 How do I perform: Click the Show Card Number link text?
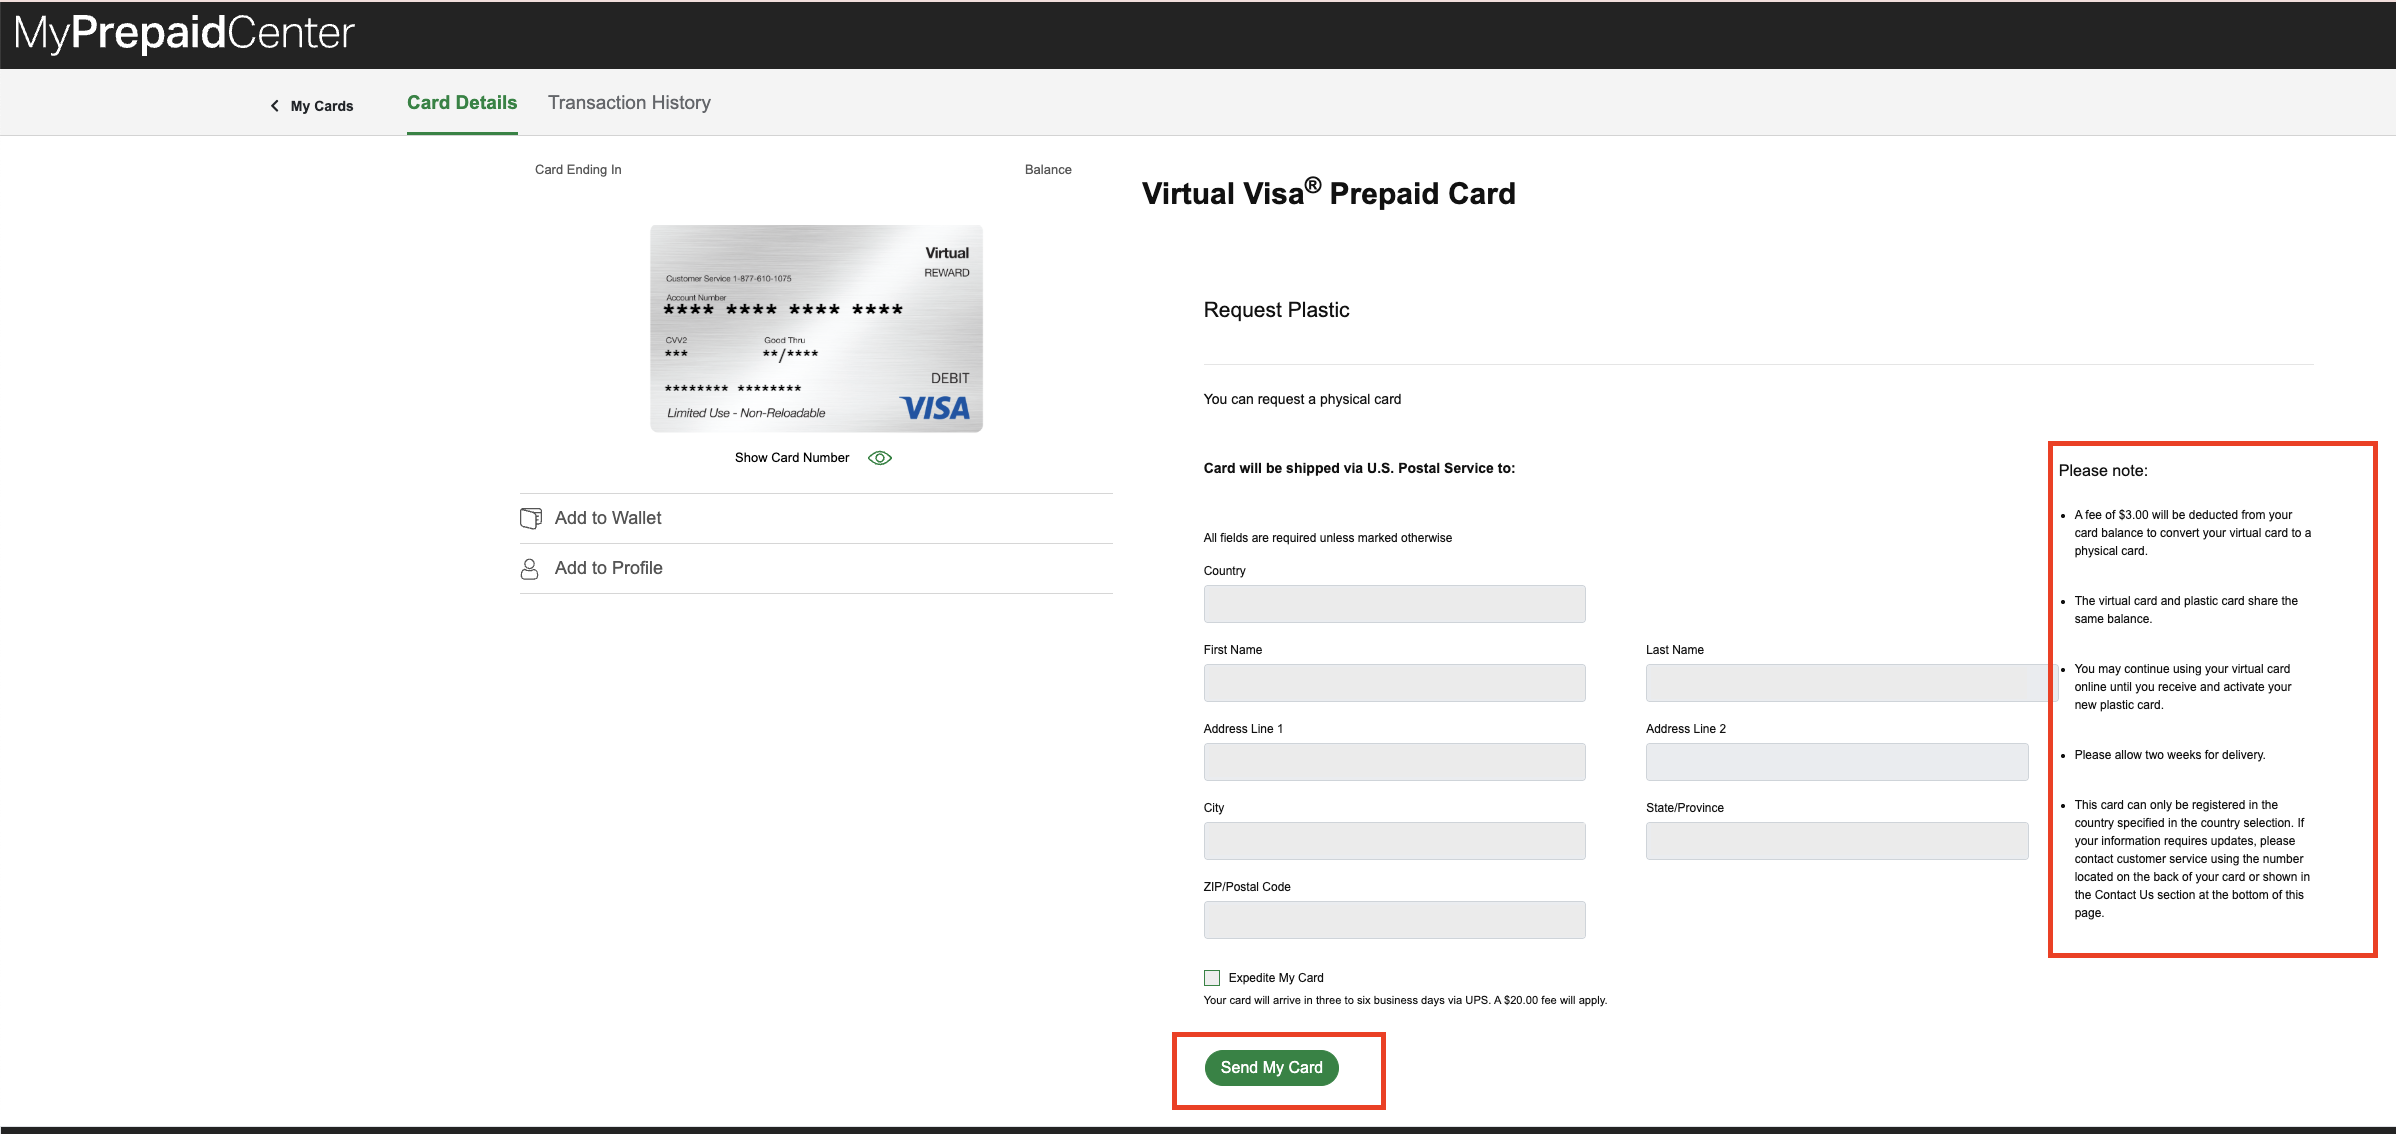coord(791,458)
